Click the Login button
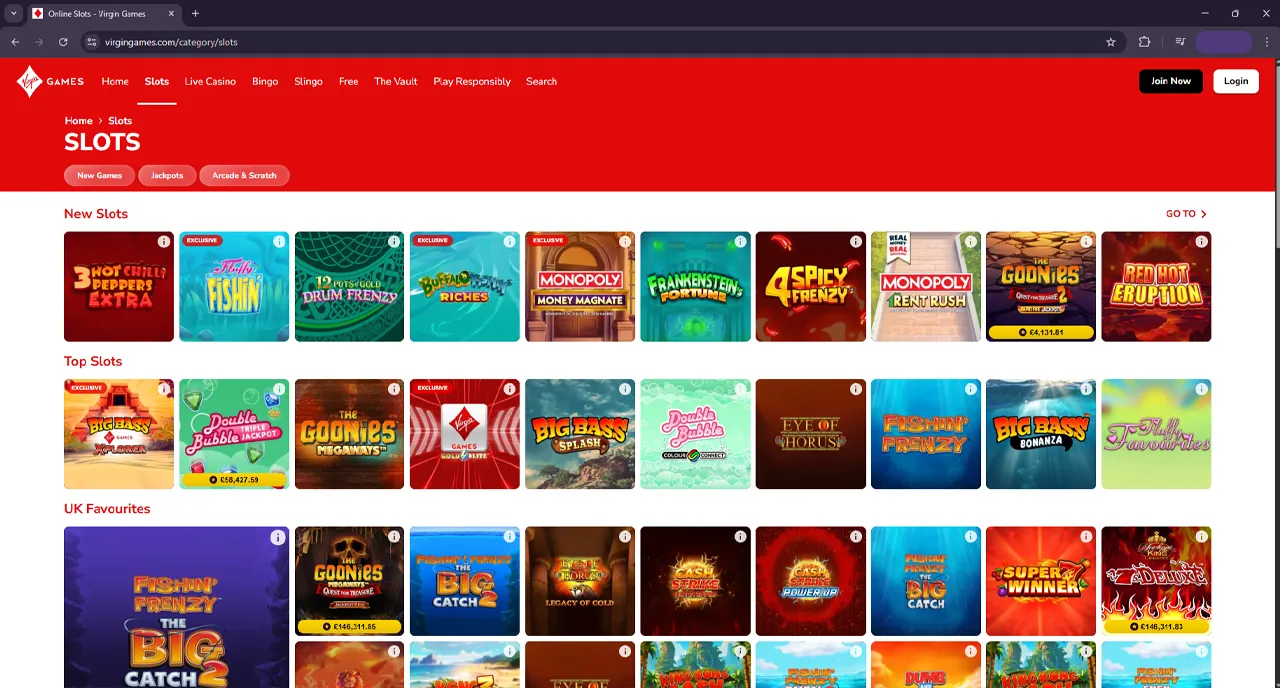Viewport: 1280px width, 688px height. (x=1235, y=81)
